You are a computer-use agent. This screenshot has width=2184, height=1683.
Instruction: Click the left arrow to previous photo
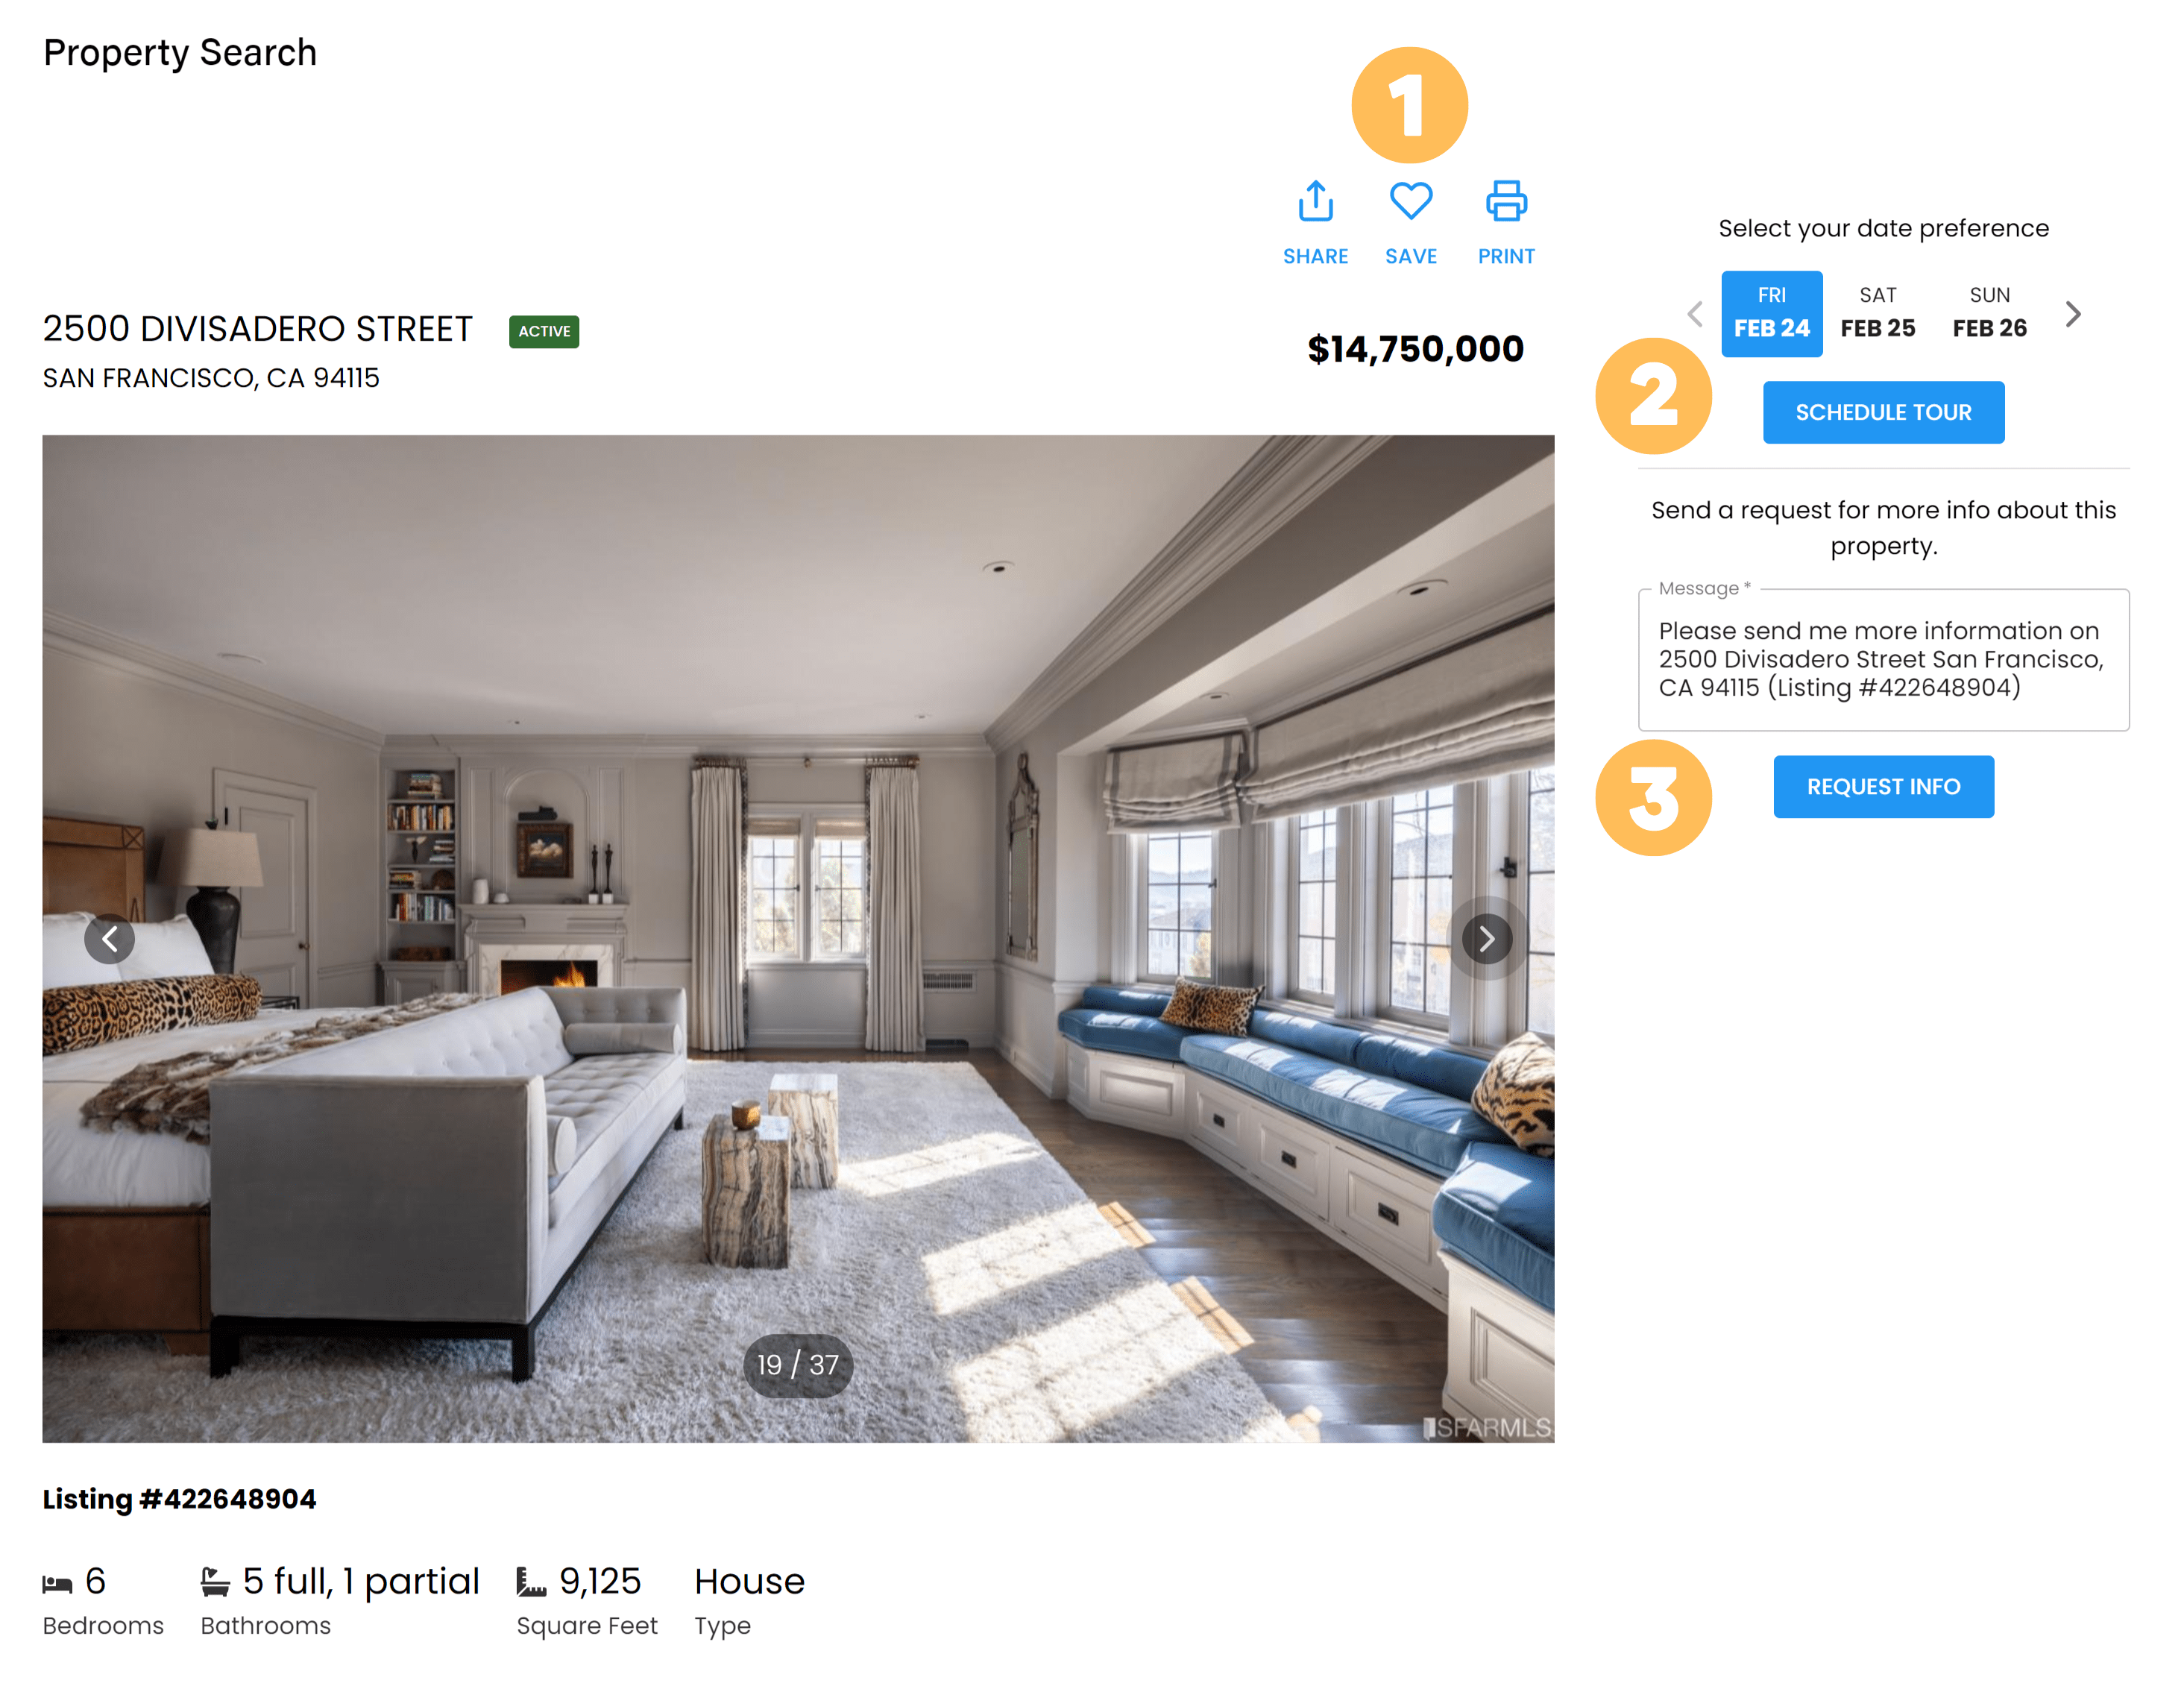(x=110, y=937)
